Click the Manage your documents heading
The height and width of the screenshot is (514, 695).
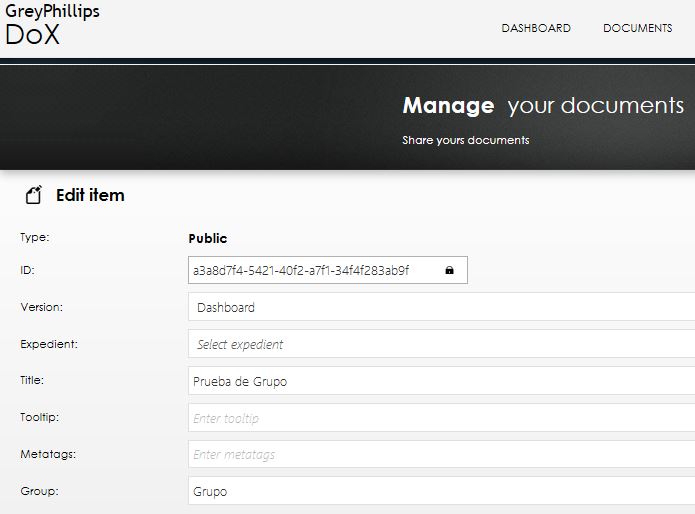click(x=543, y=106)
